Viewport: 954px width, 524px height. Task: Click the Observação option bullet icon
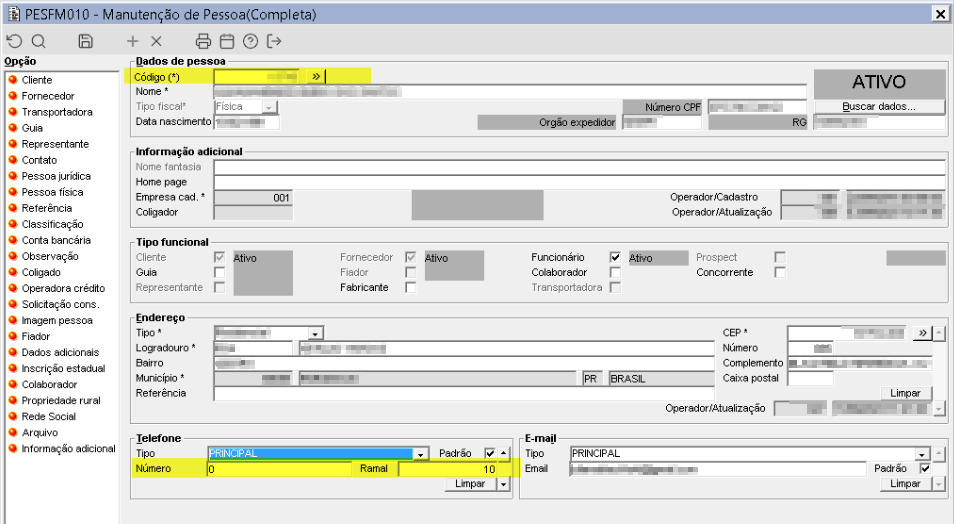click(13, 256)
